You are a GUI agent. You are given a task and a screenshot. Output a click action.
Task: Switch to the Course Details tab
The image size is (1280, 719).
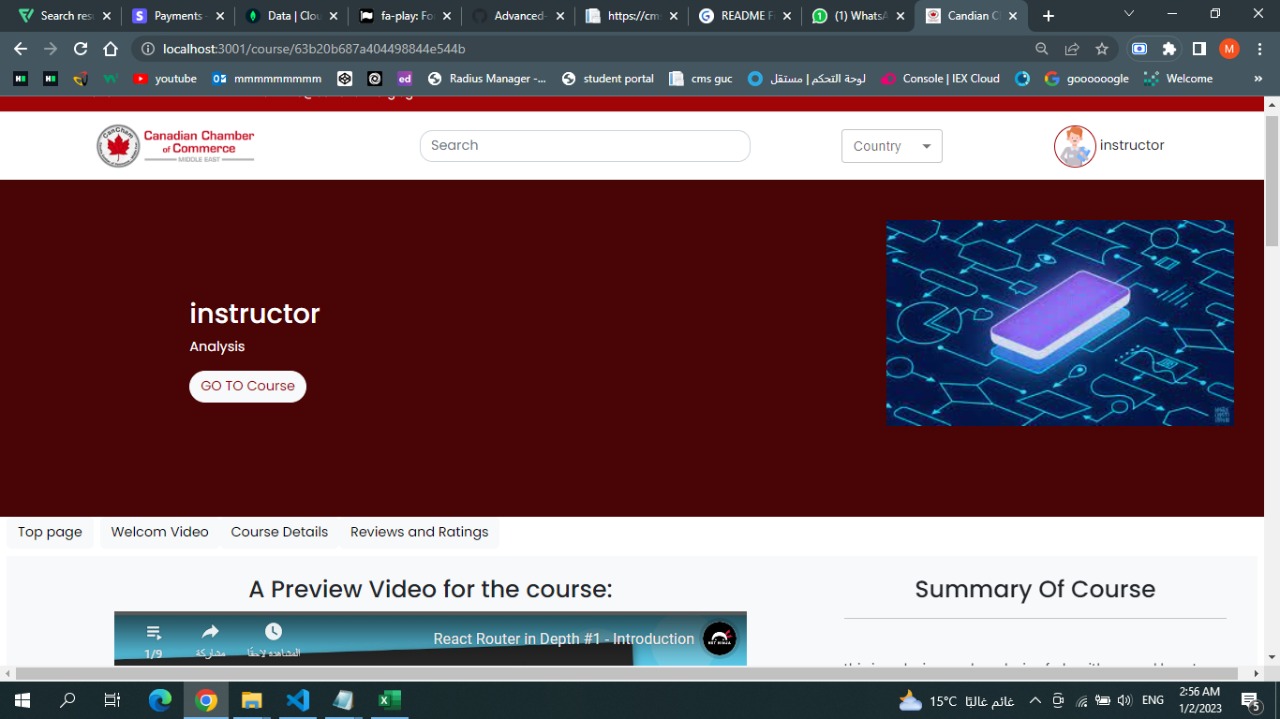(x=279, y=532)
